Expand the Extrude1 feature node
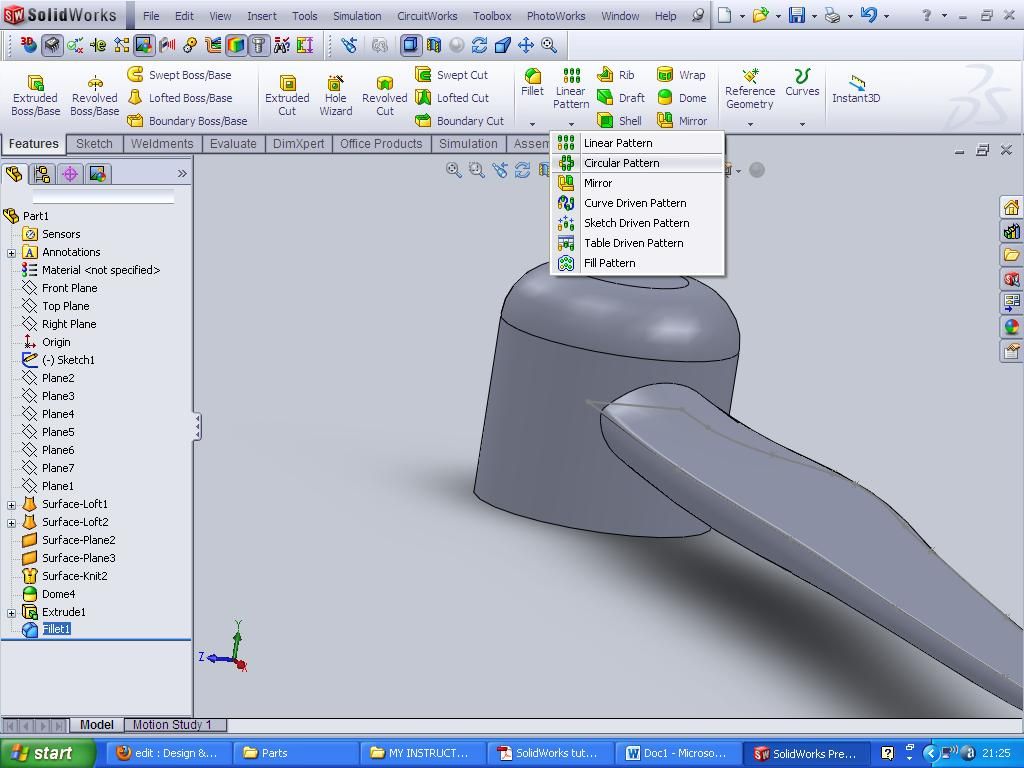Viewport: 1024px width, 768px height. pyautogui.click(x=11, y=612)
